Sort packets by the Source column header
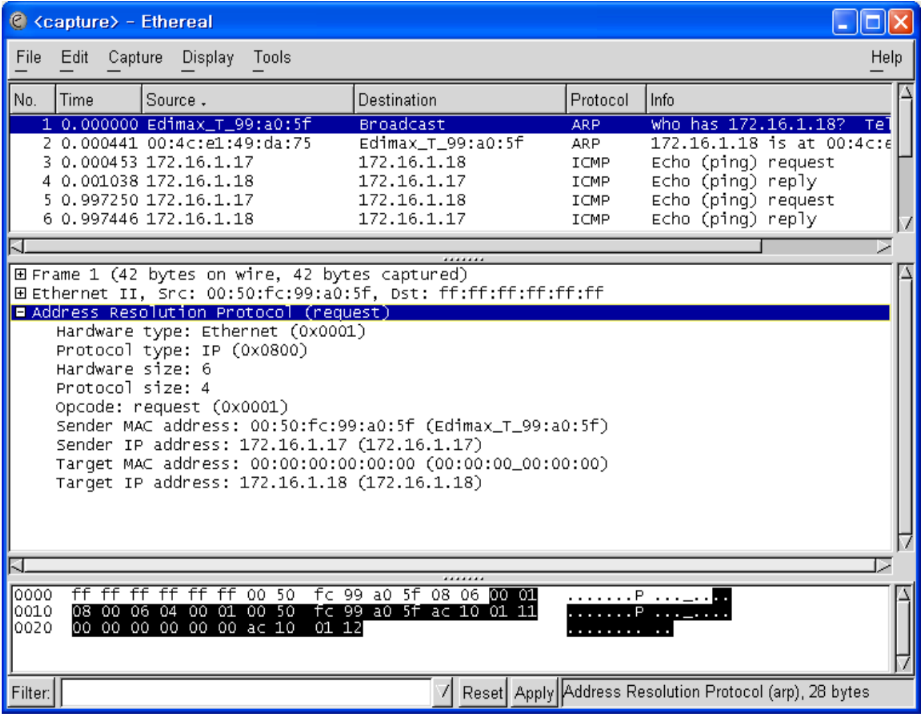 coord(248,99)
